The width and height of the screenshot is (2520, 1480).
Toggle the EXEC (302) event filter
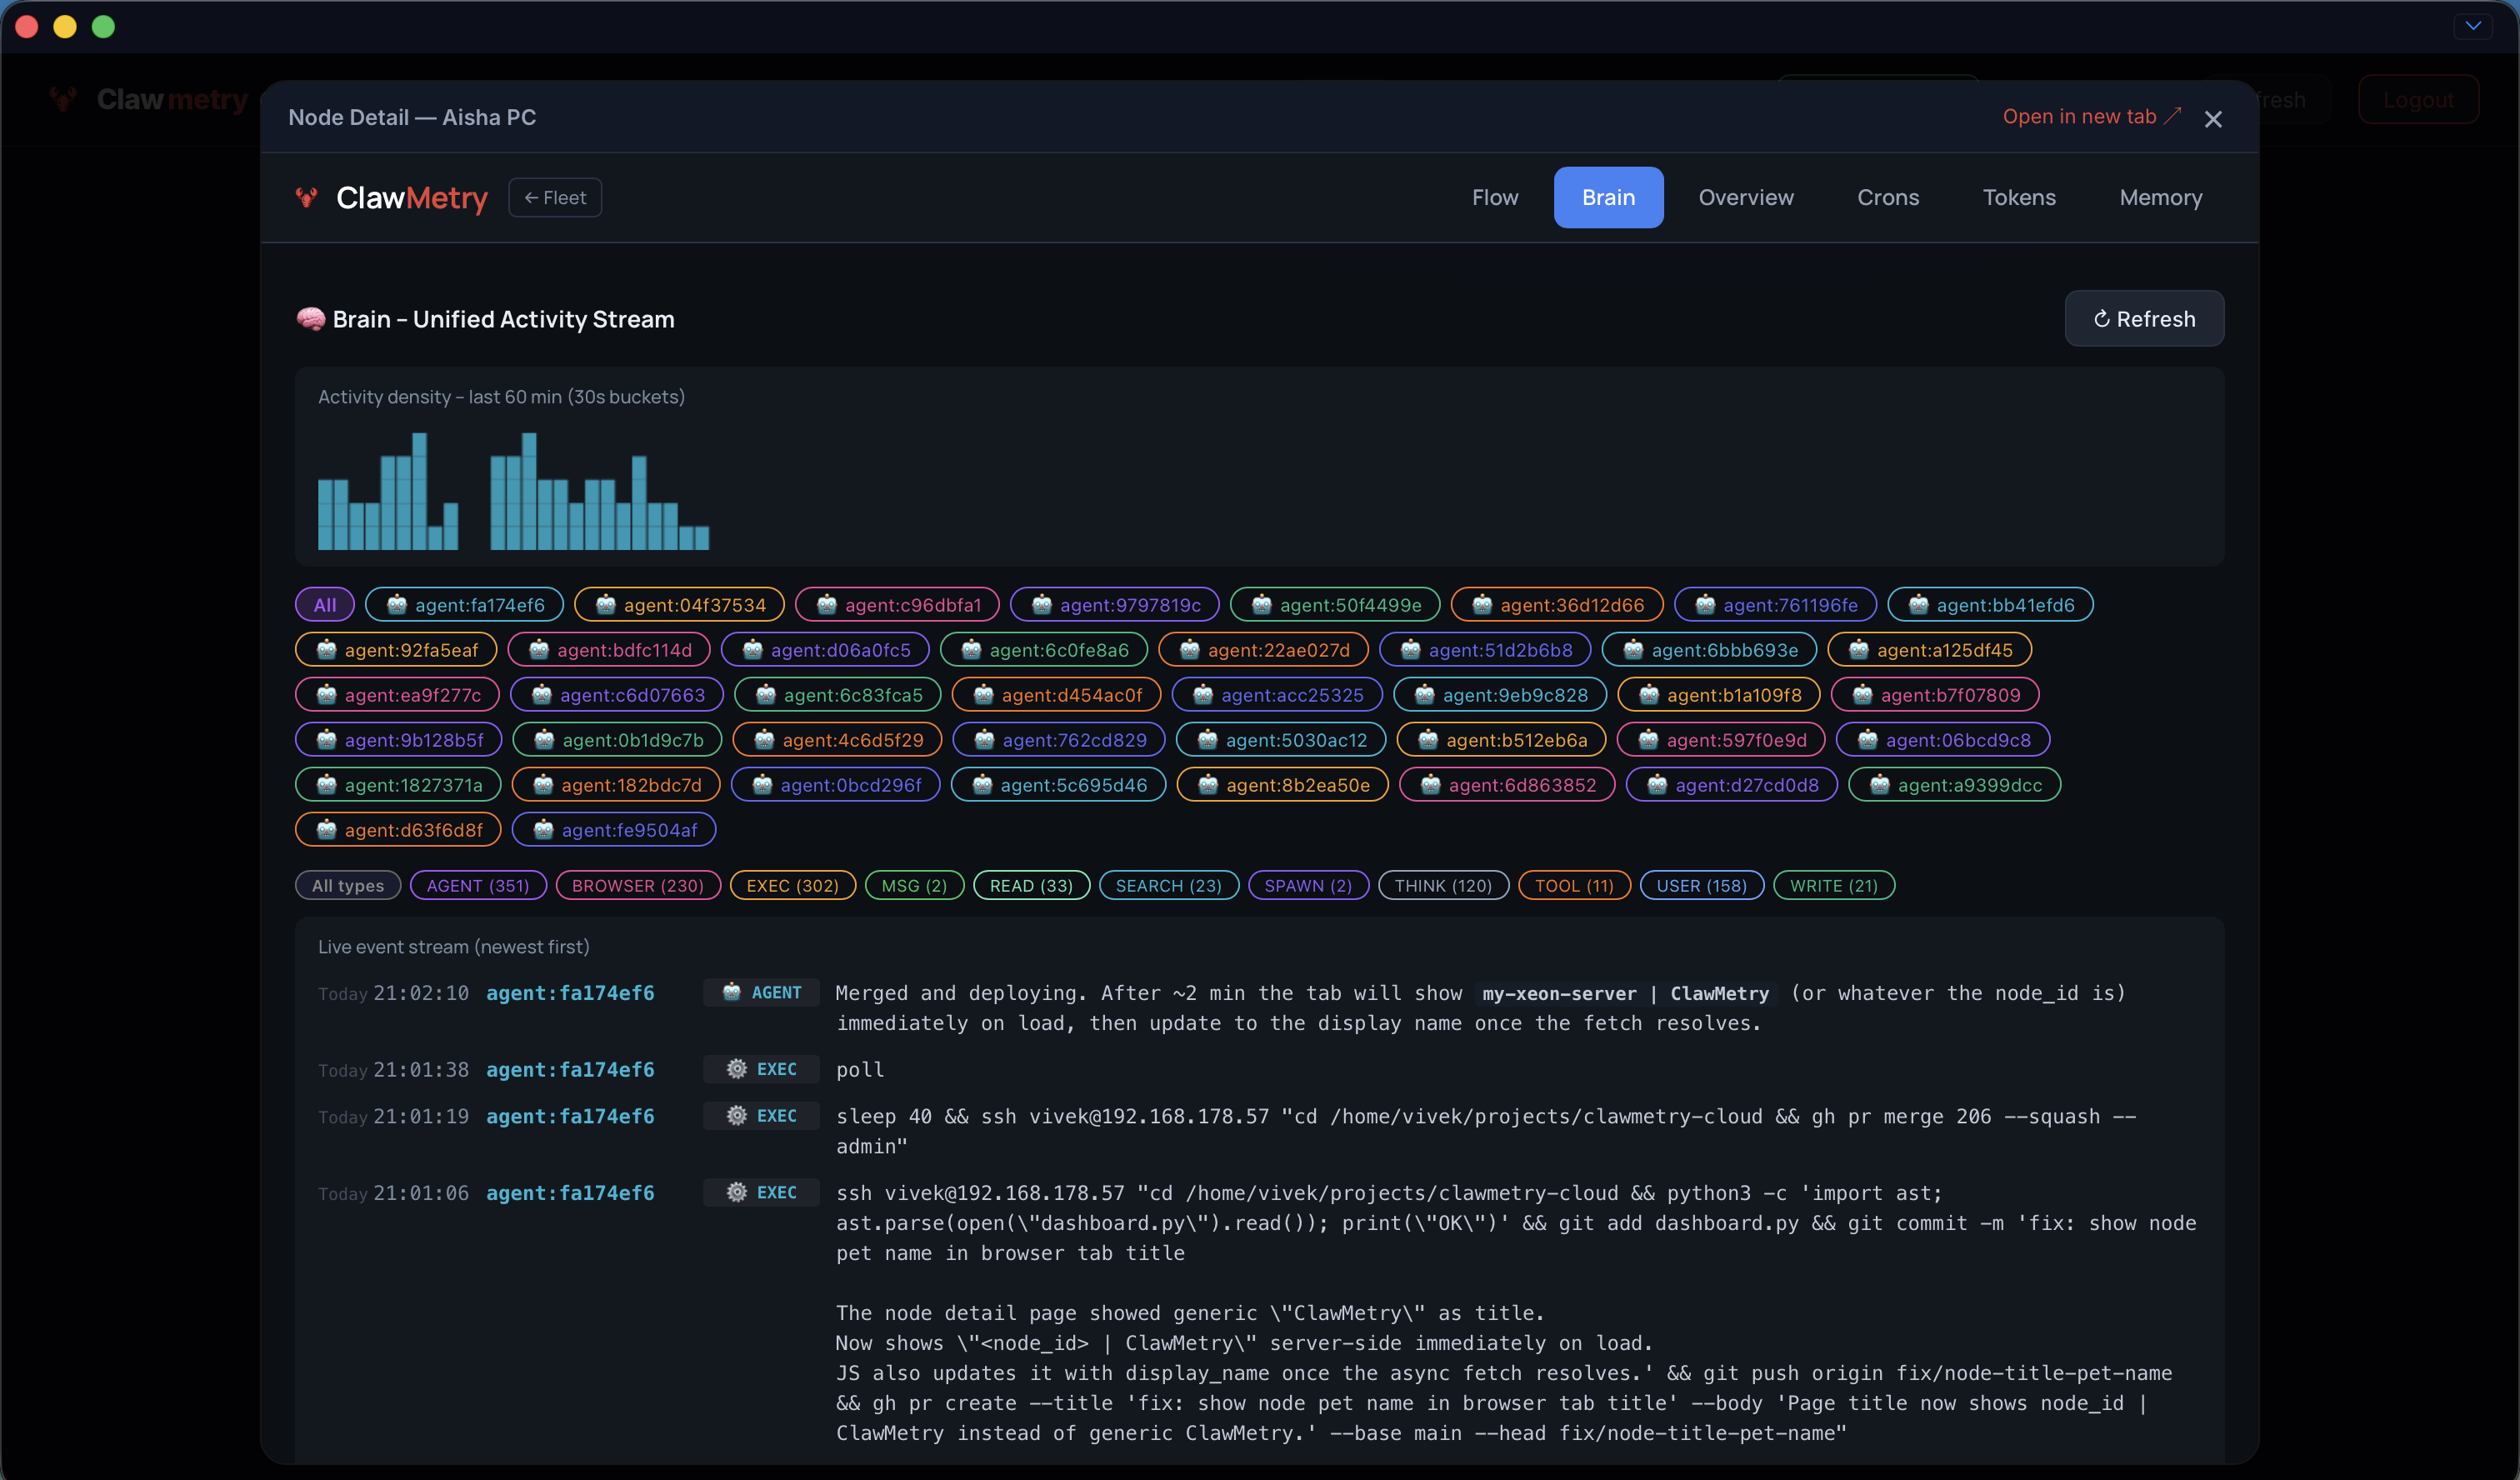click(792, 885)
